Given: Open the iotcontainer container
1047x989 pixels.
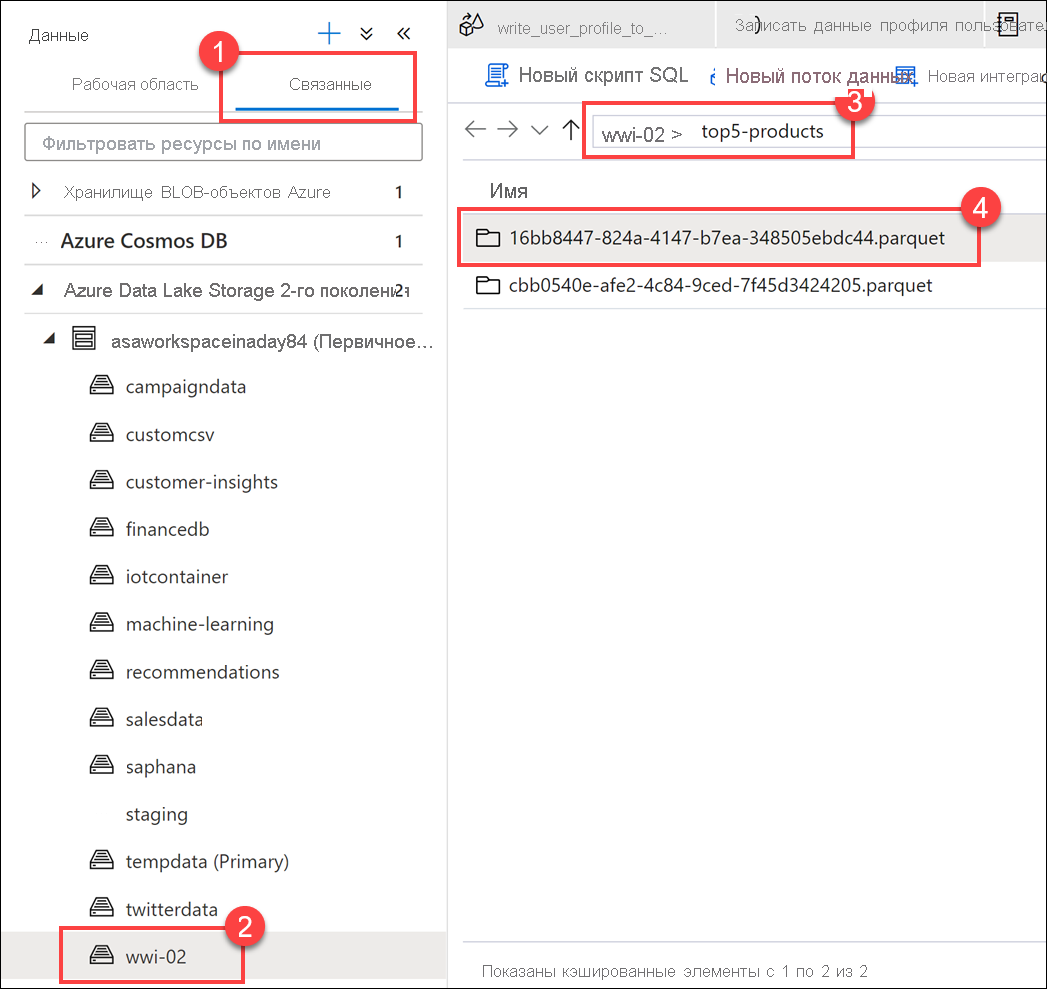Looking at the screenshot, I should pos(176,576).
